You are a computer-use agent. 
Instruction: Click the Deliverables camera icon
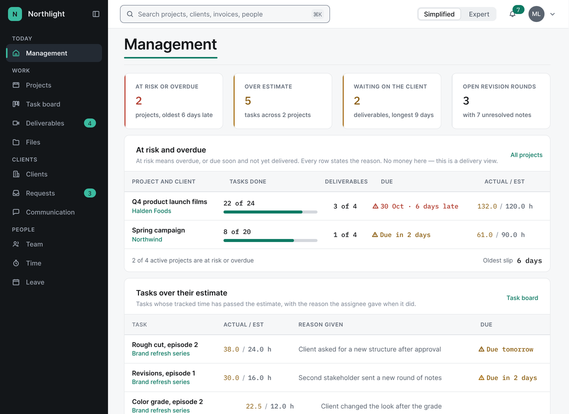pyautogui.click(x=16, y=123)
